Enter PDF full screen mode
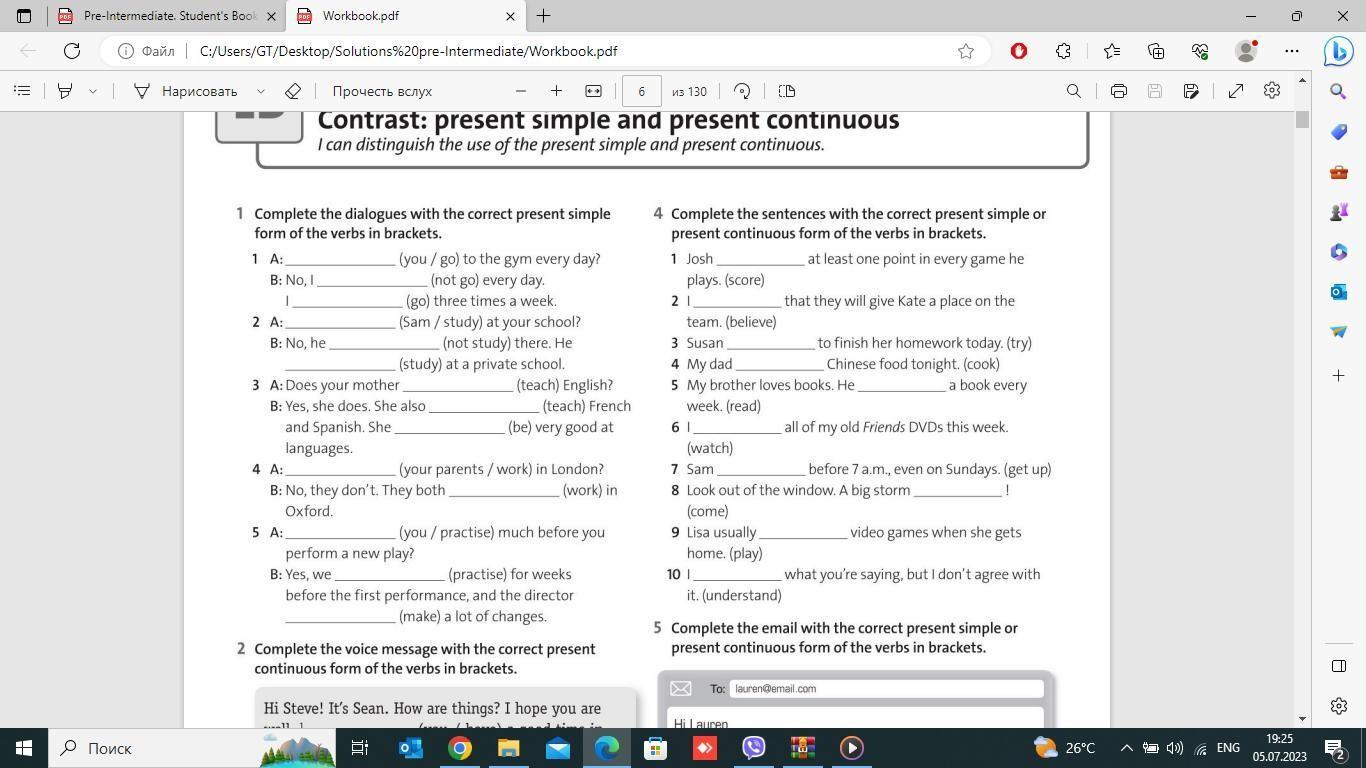The image size is (1366, 768). tap(1236, 91)
